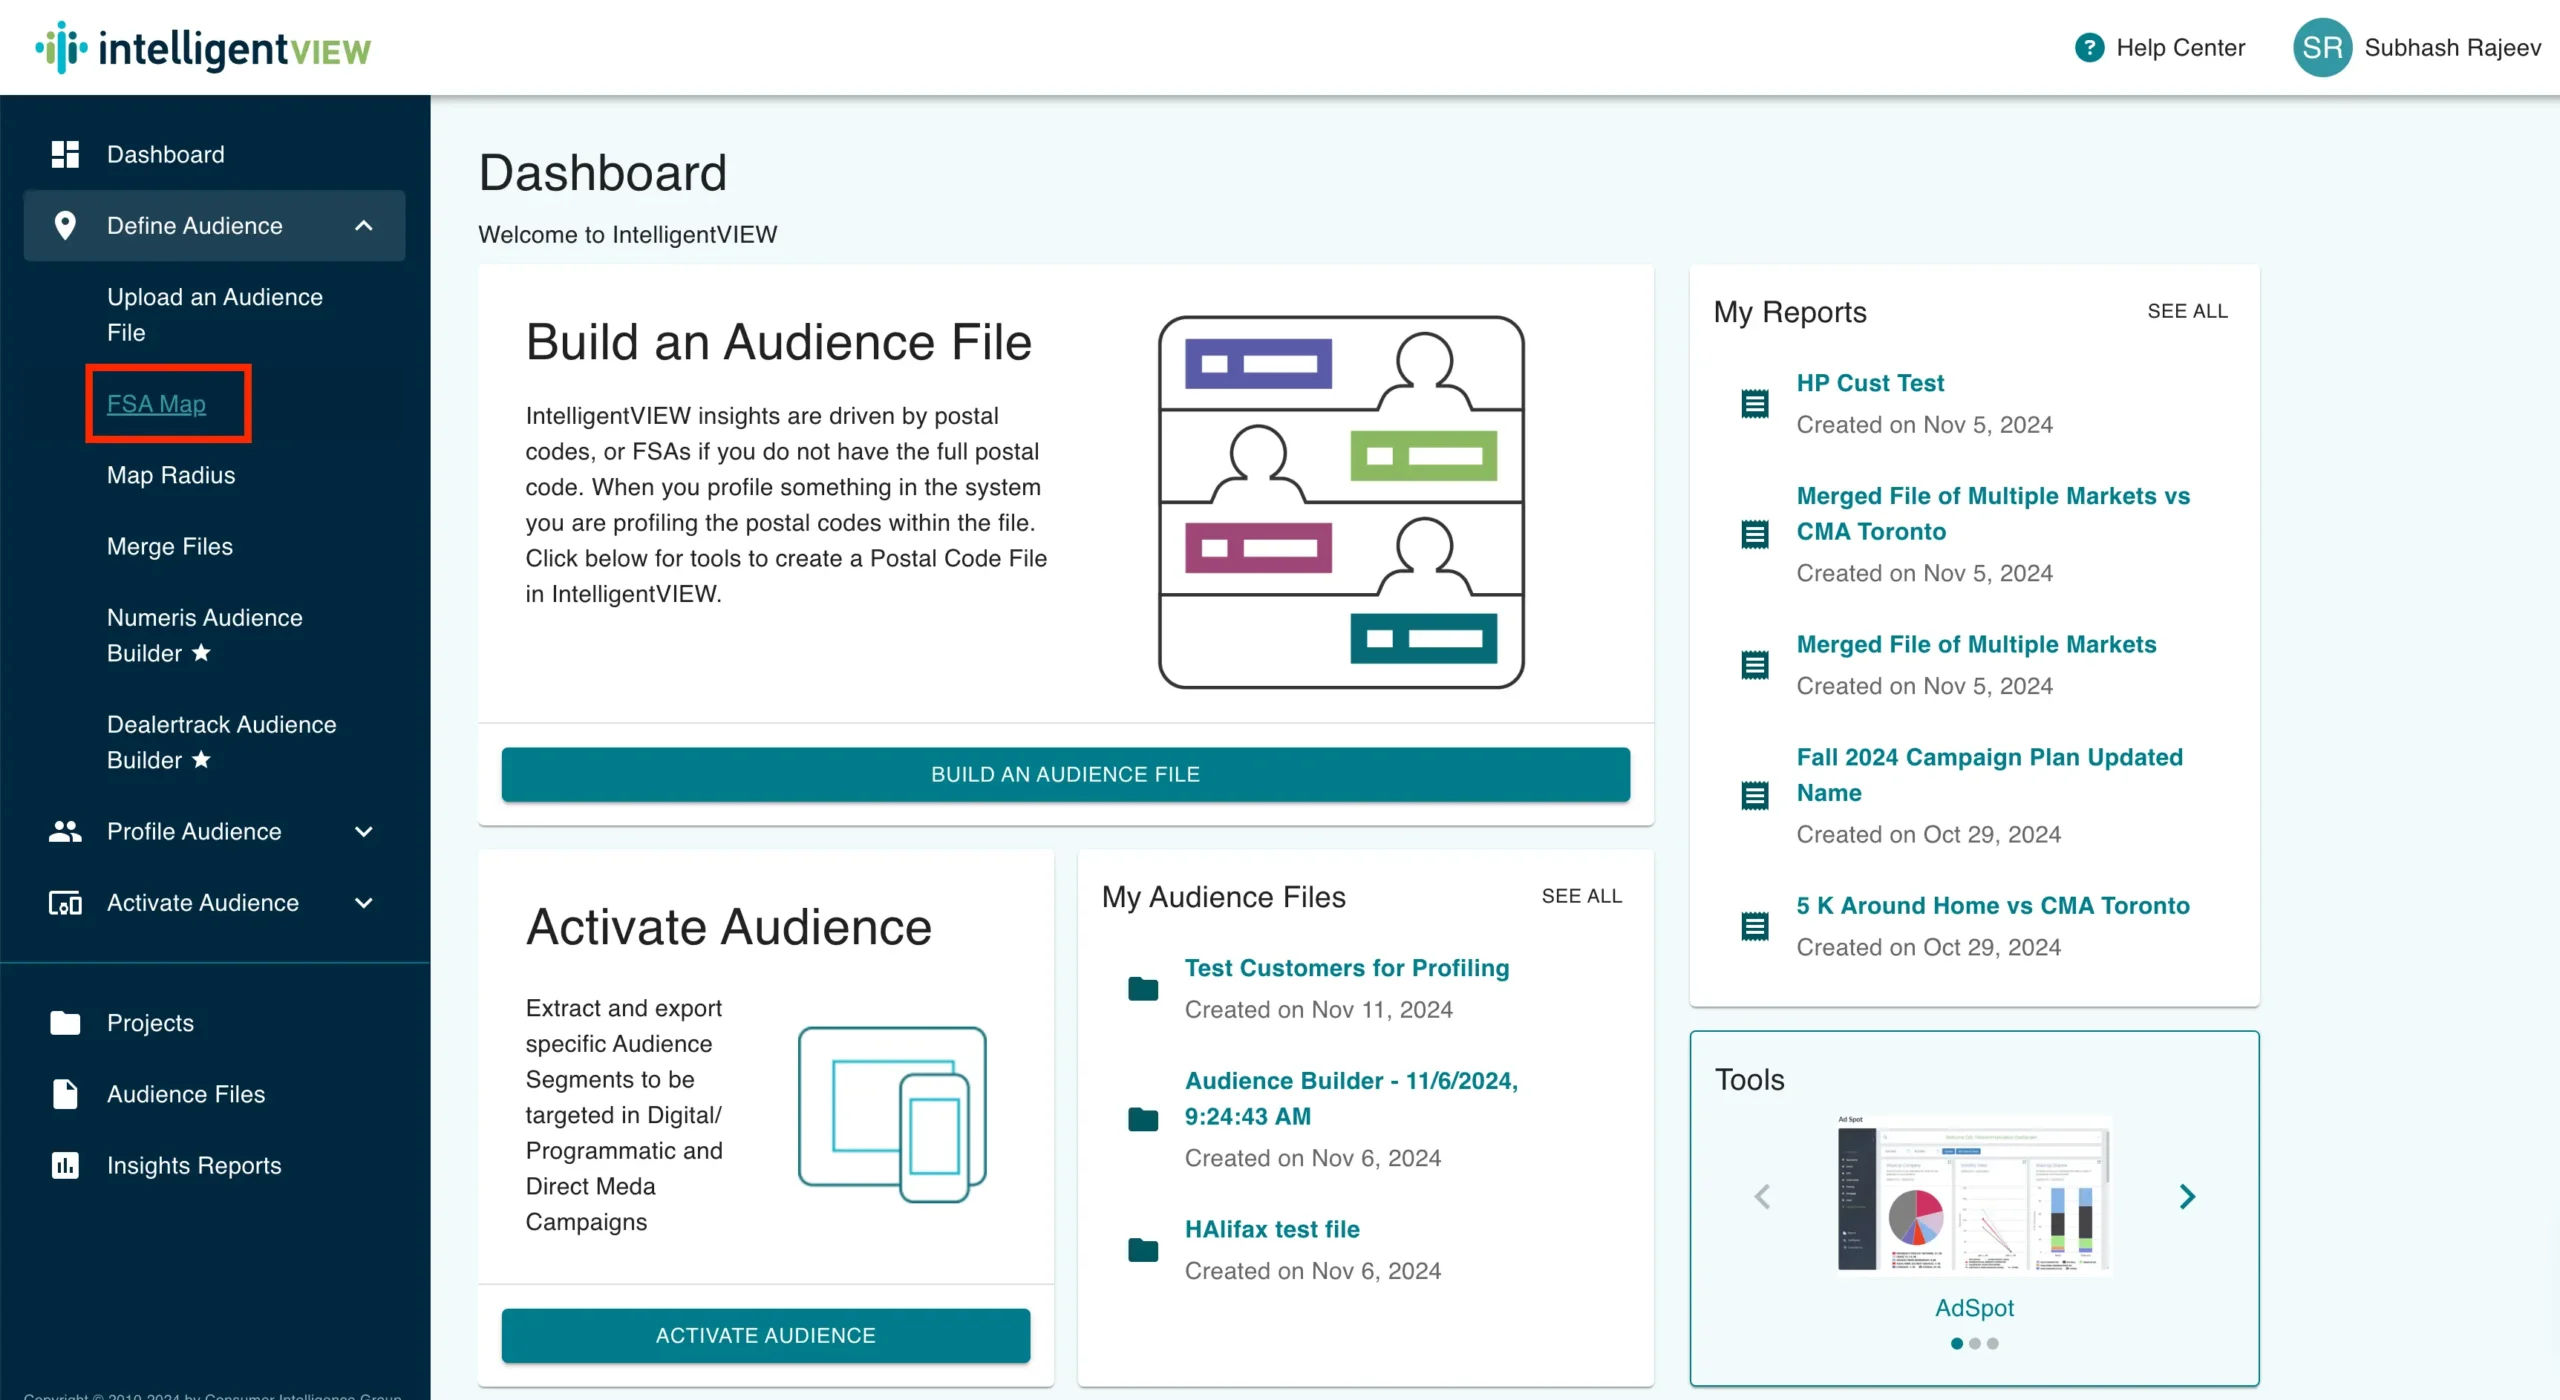Click the Activate Audience sidebar icon
The image size is (2560, 1400).
coord(65,903)
